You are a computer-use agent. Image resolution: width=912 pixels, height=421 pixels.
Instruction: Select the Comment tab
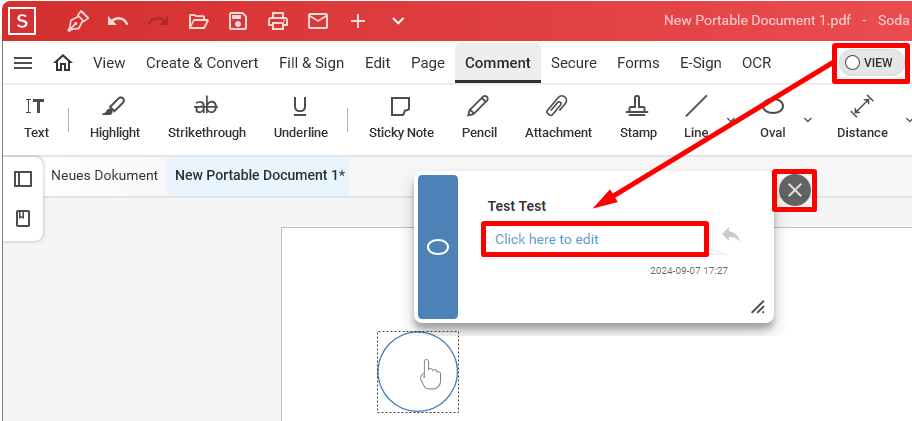pyautogui.click(x=498, y=63)
